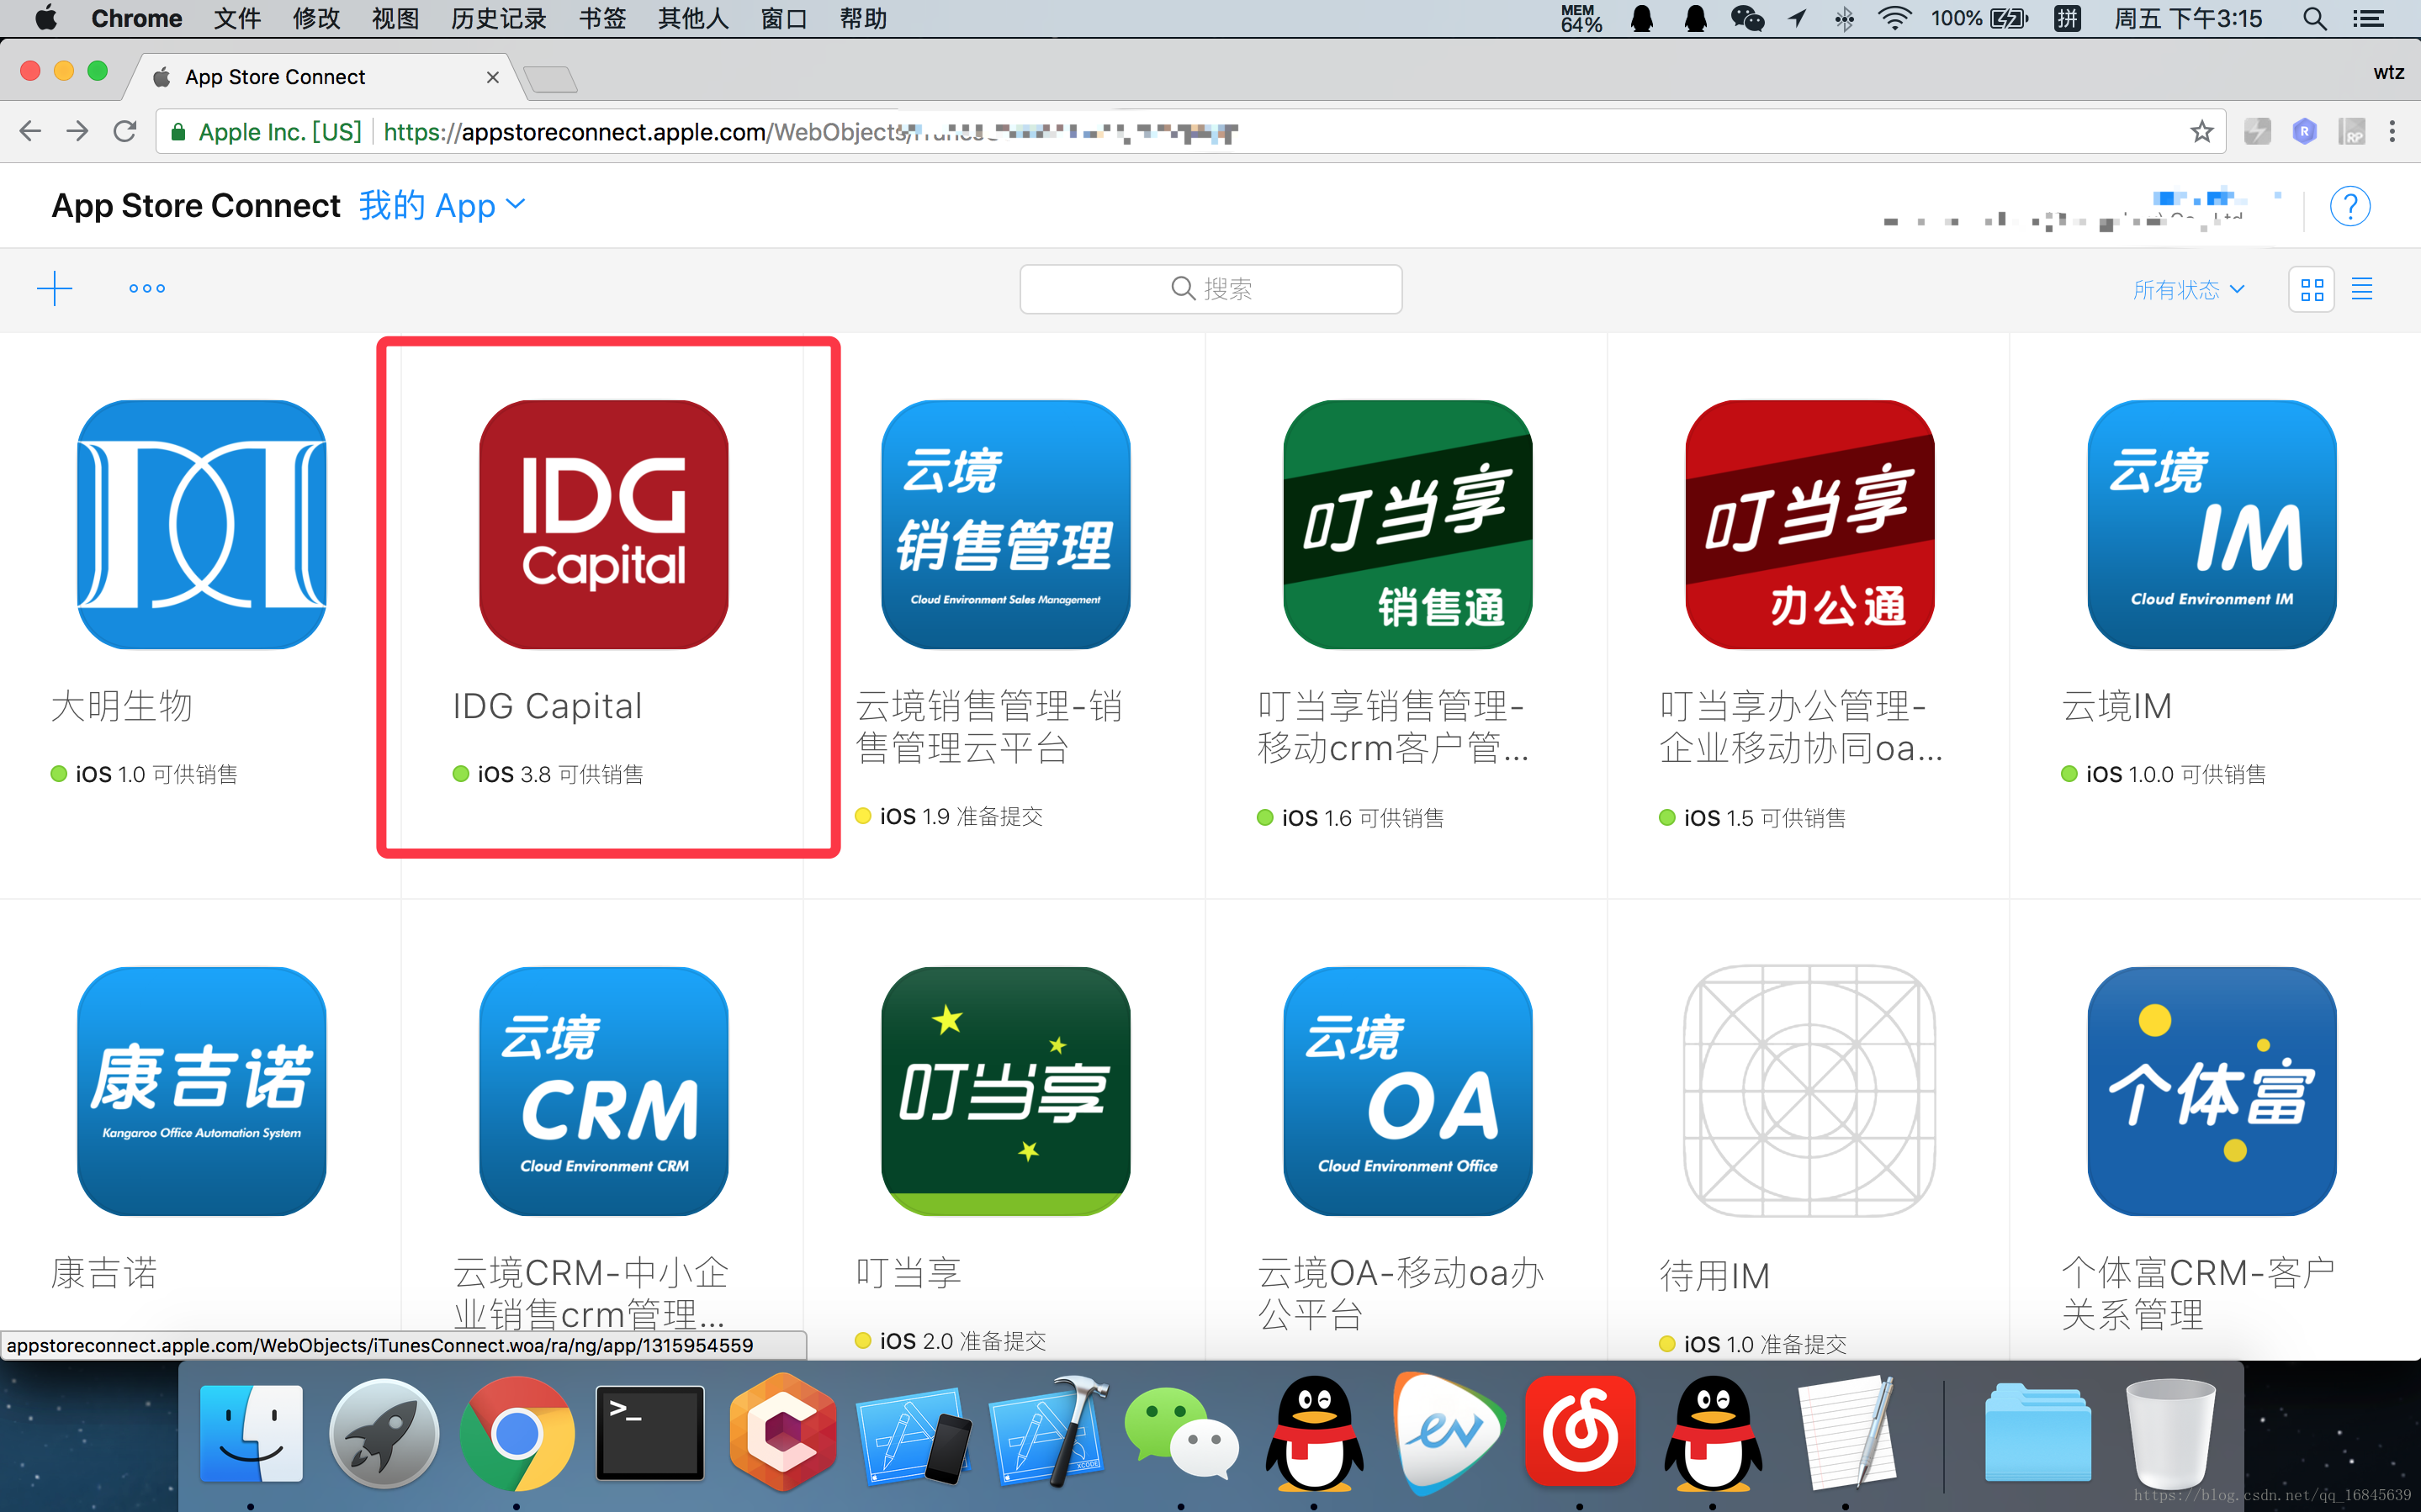Screen dimensions: 2421x1512
Task: Click the browser back arrow
Action: click(30, 132)
